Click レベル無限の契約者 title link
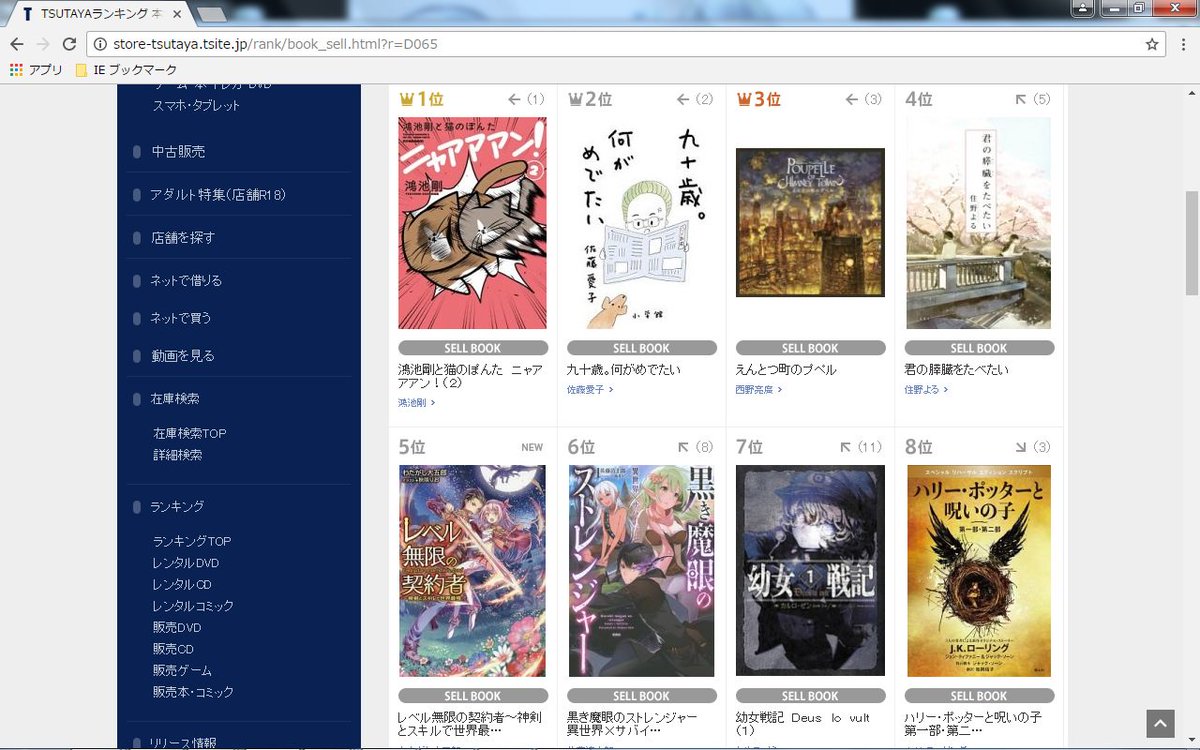This screenshot has width=1200, height=750. click(470, 725)
